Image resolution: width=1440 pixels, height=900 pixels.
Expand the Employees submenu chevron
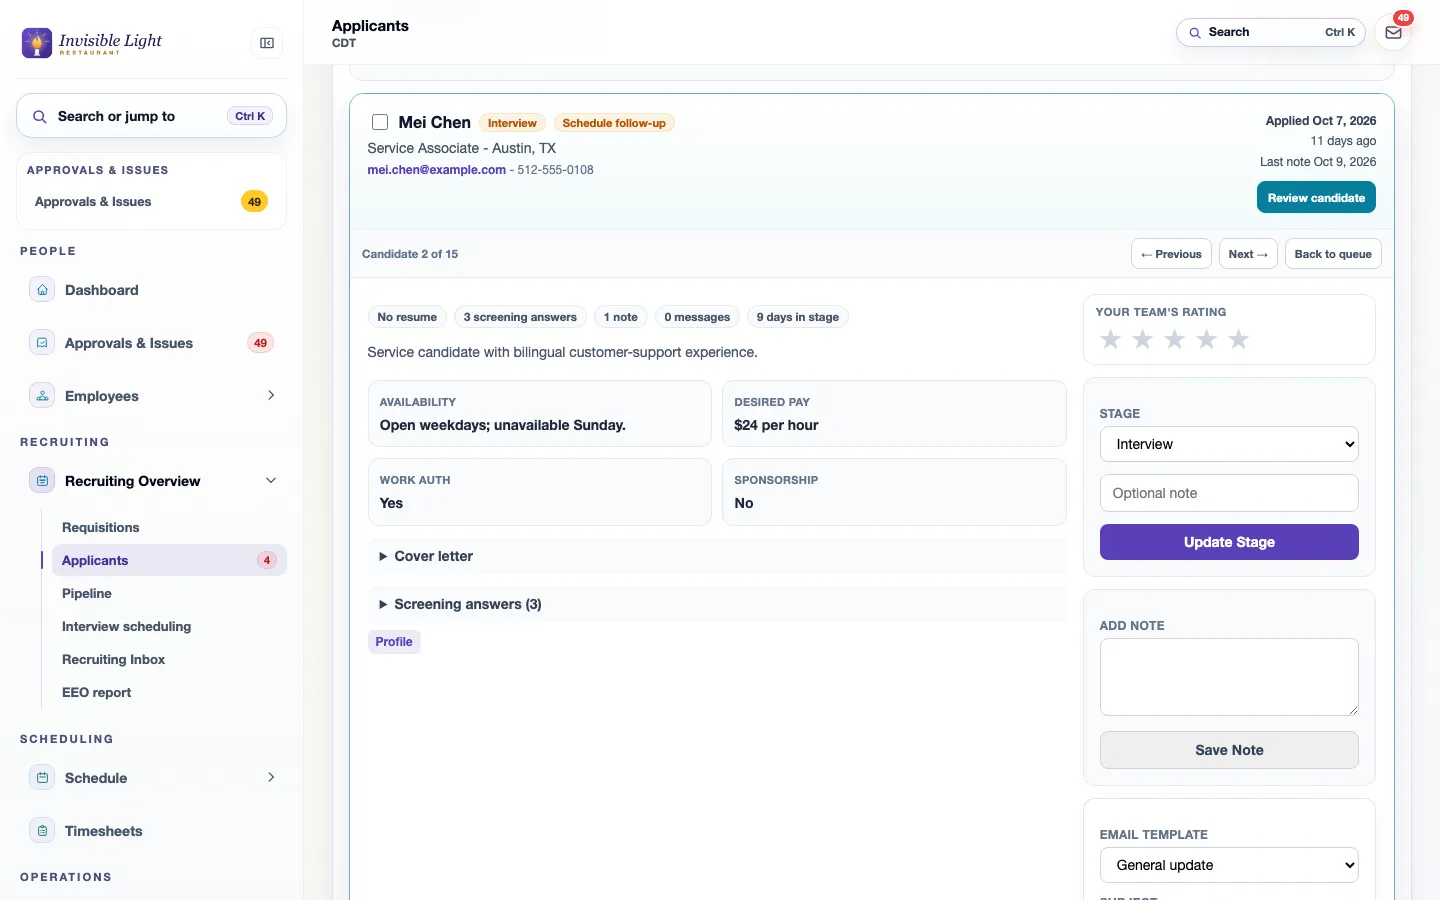click(x=271, y=396)
